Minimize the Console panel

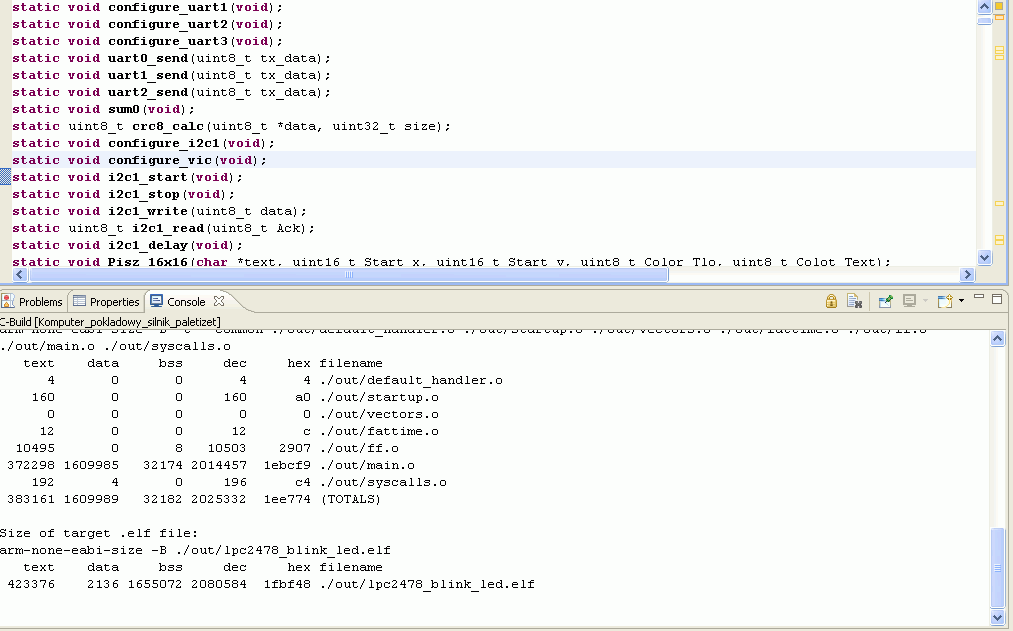click(979, 297)
